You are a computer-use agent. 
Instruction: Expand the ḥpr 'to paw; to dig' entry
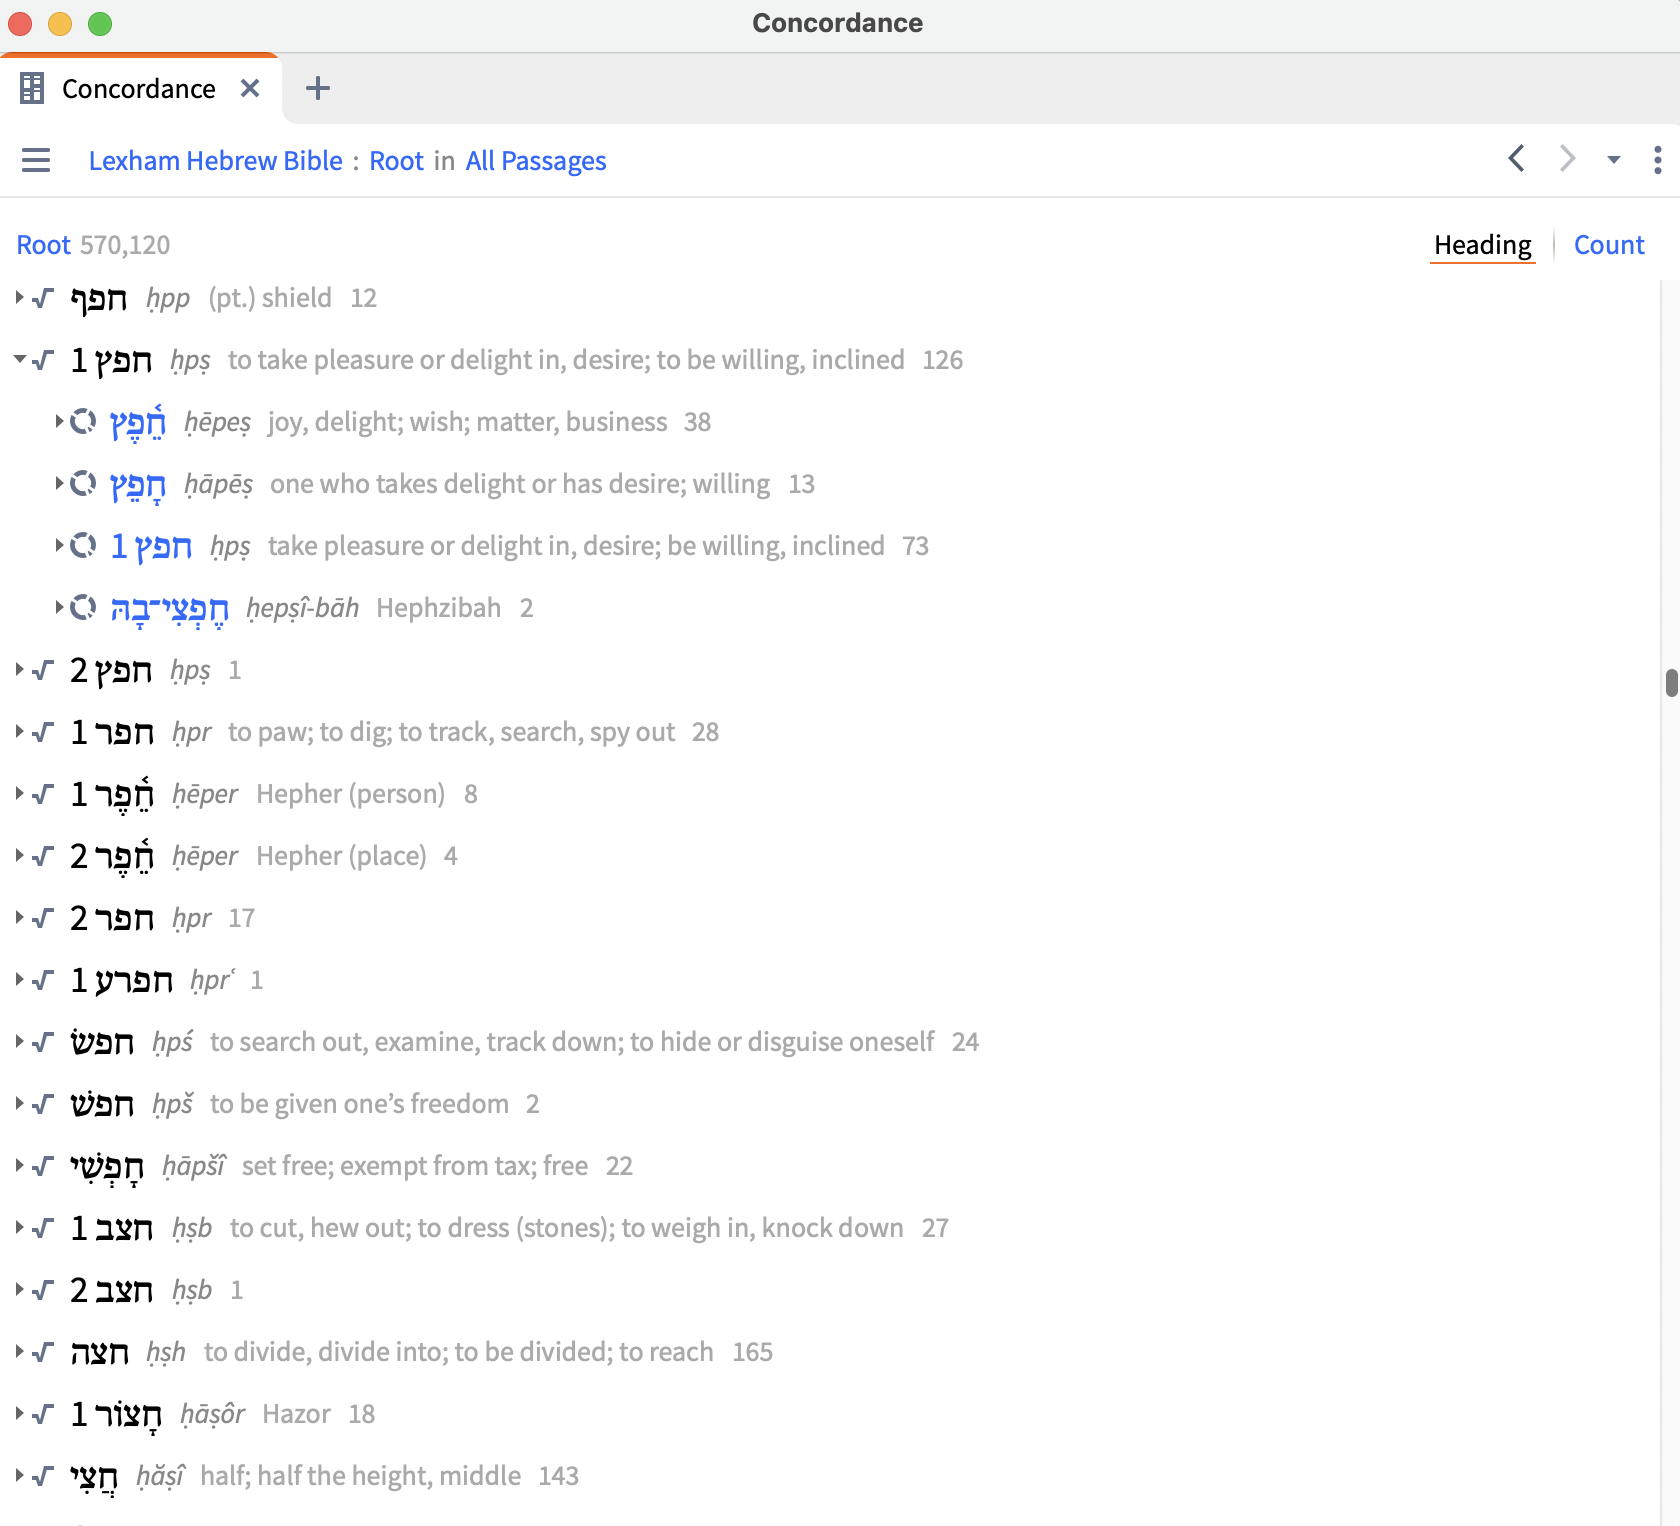[x=19, y=732]
